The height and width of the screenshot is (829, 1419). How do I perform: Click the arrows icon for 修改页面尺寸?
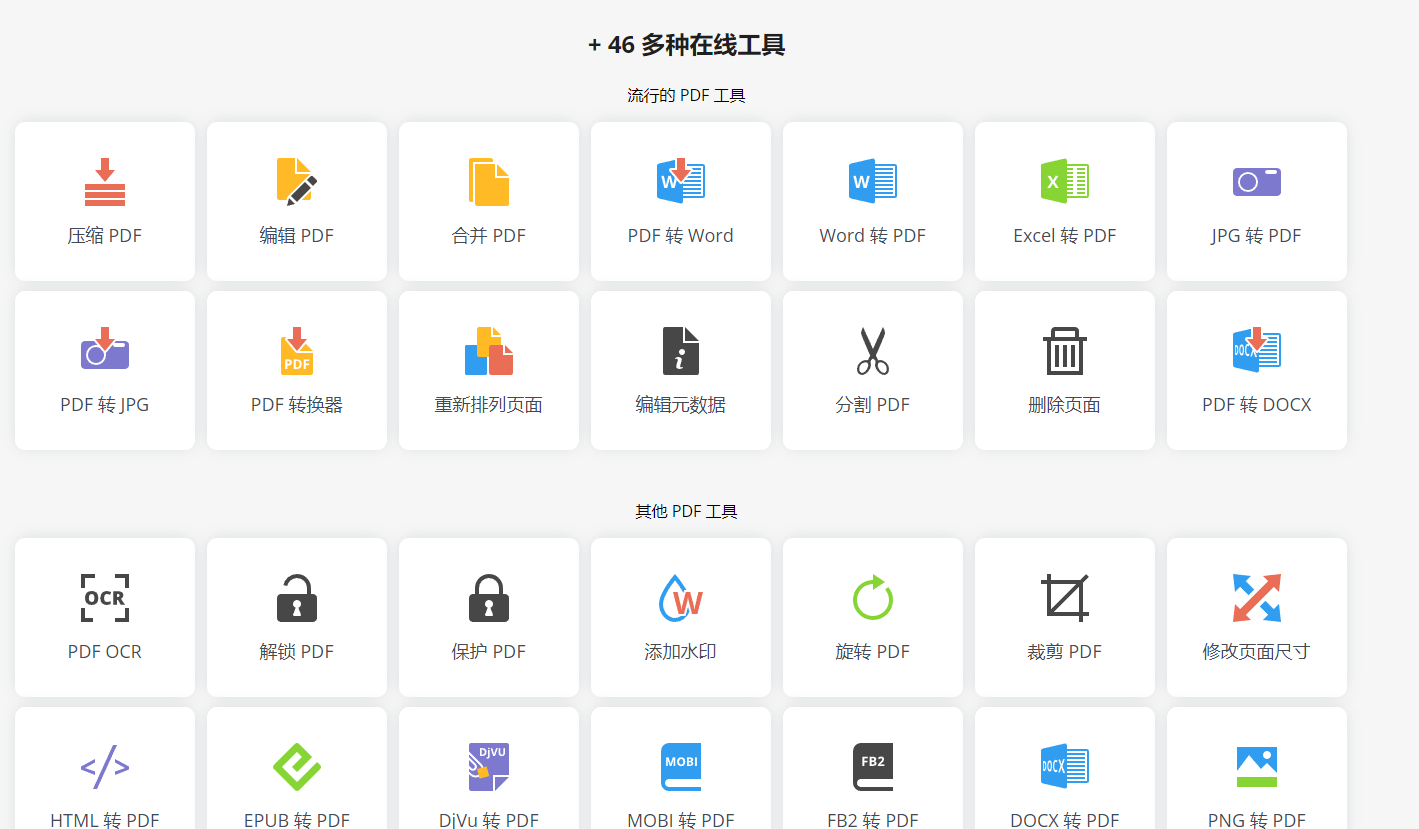tap(1256, 598)
